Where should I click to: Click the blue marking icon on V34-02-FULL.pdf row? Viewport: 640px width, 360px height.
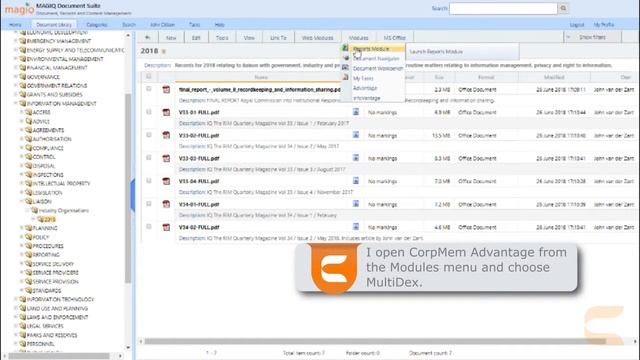pos(356,226)
